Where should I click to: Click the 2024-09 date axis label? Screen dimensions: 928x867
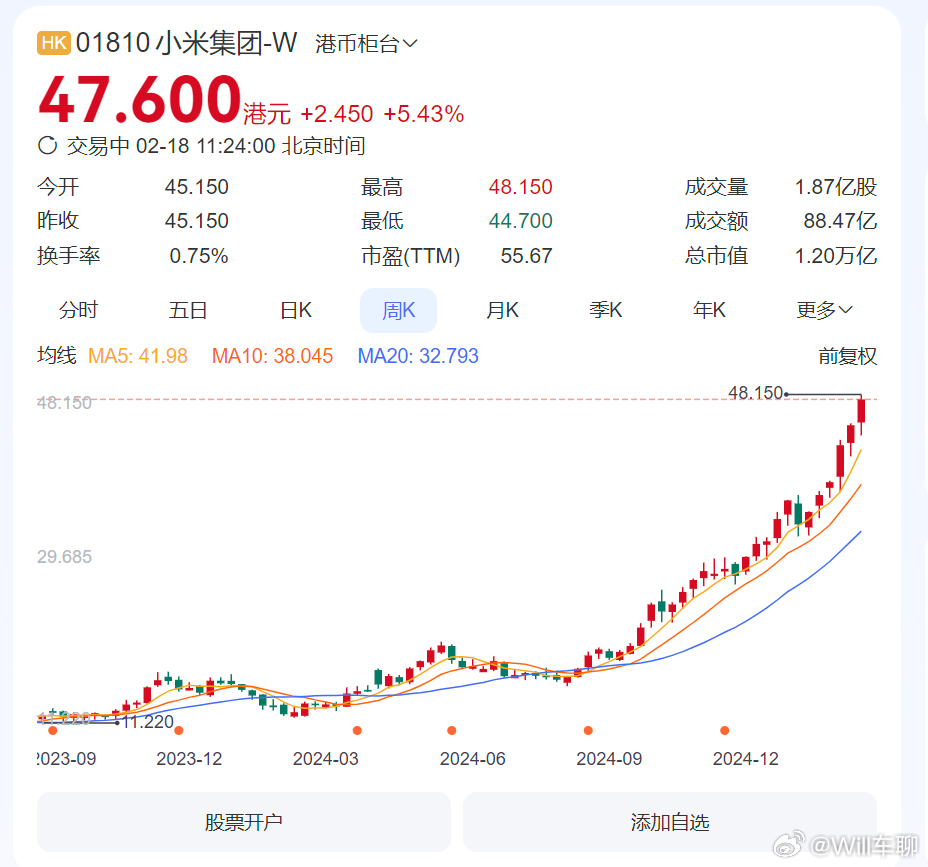tap(609, 759)
